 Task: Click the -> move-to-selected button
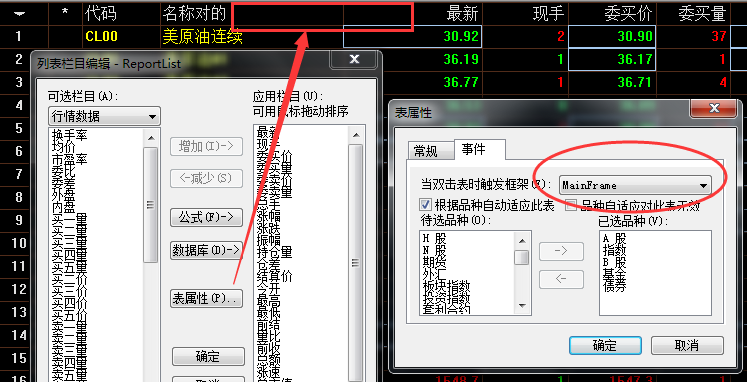[561, 251]
